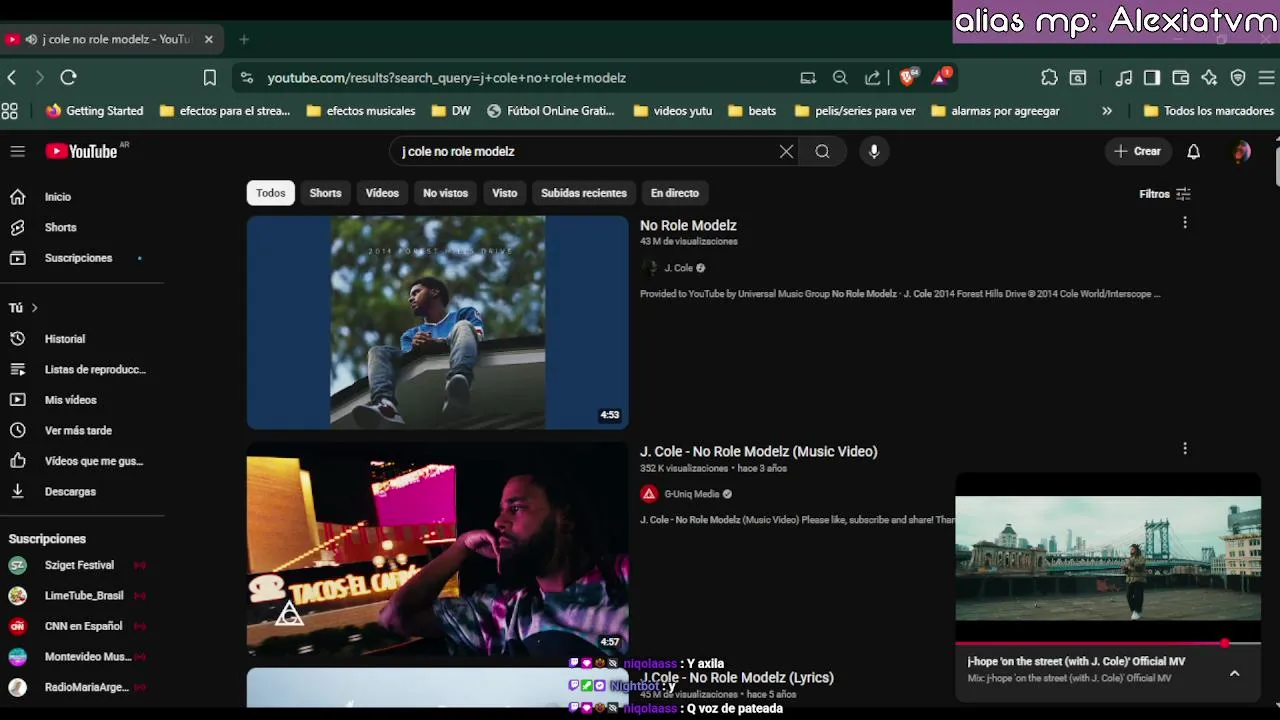1280x720 pixels.
Task: Select the Vídeos filter chip
Action: click(x=382, y=193)
